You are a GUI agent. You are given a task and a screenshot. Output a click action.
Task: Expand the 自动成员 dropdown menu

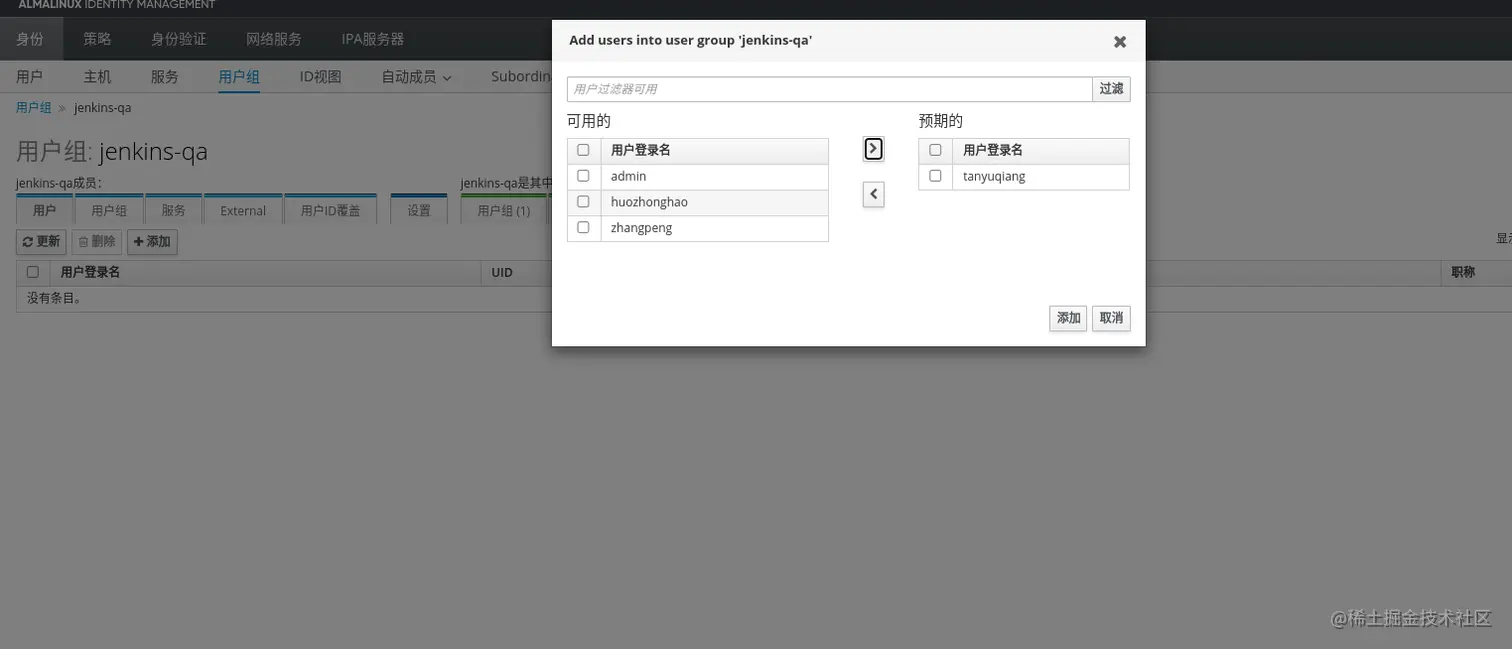pos(416,77)
